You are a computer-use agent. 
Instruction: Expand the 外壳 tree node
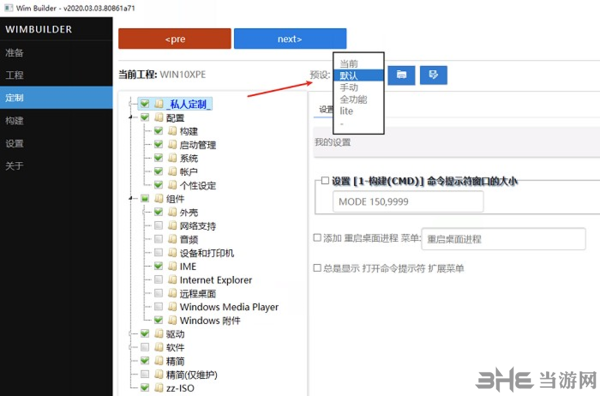click(145, 212)
